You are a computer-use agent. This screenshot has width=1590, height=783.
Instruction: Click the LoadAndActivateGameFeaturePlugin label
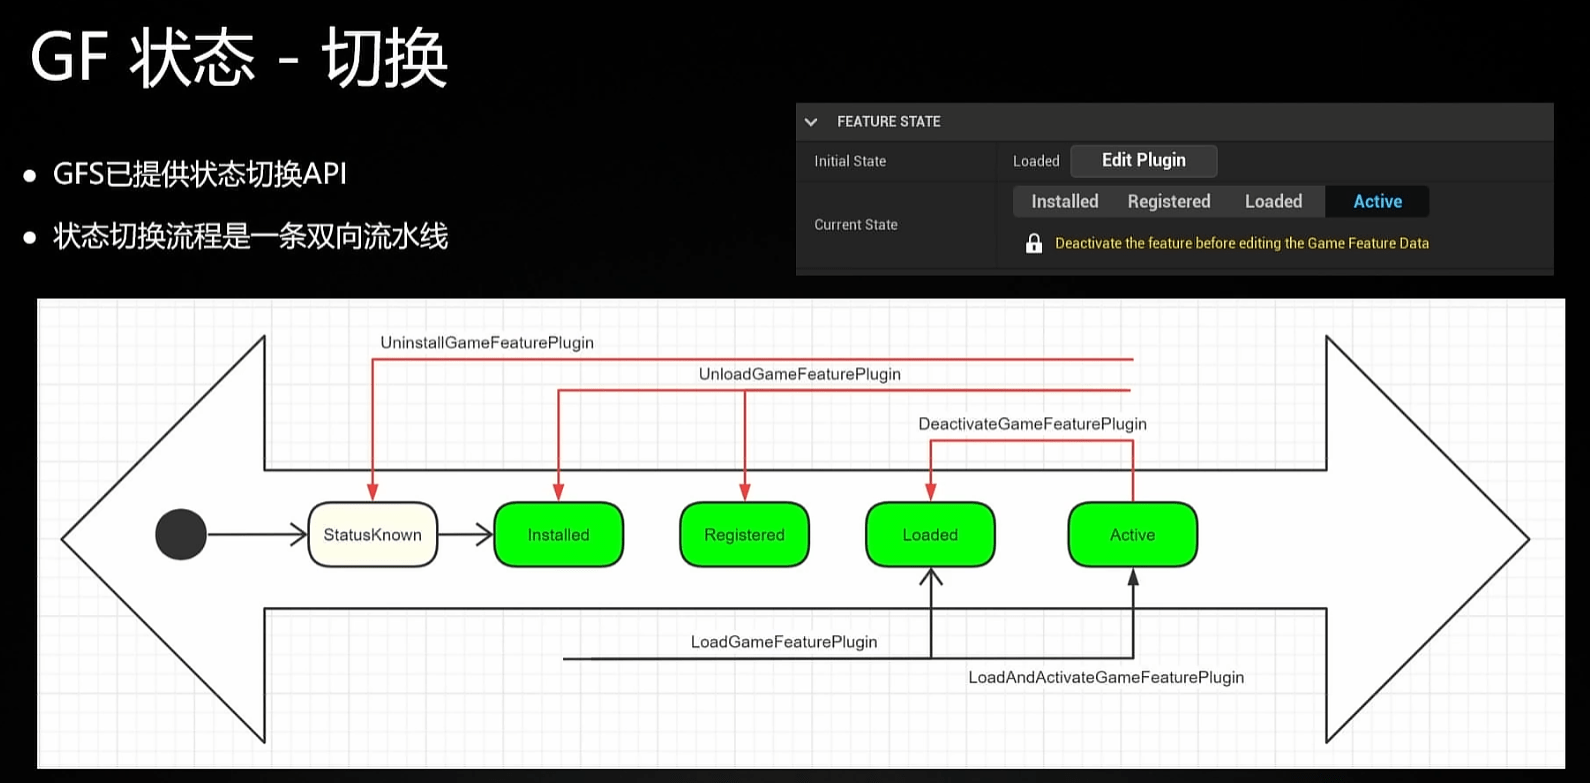point(1105,677)
